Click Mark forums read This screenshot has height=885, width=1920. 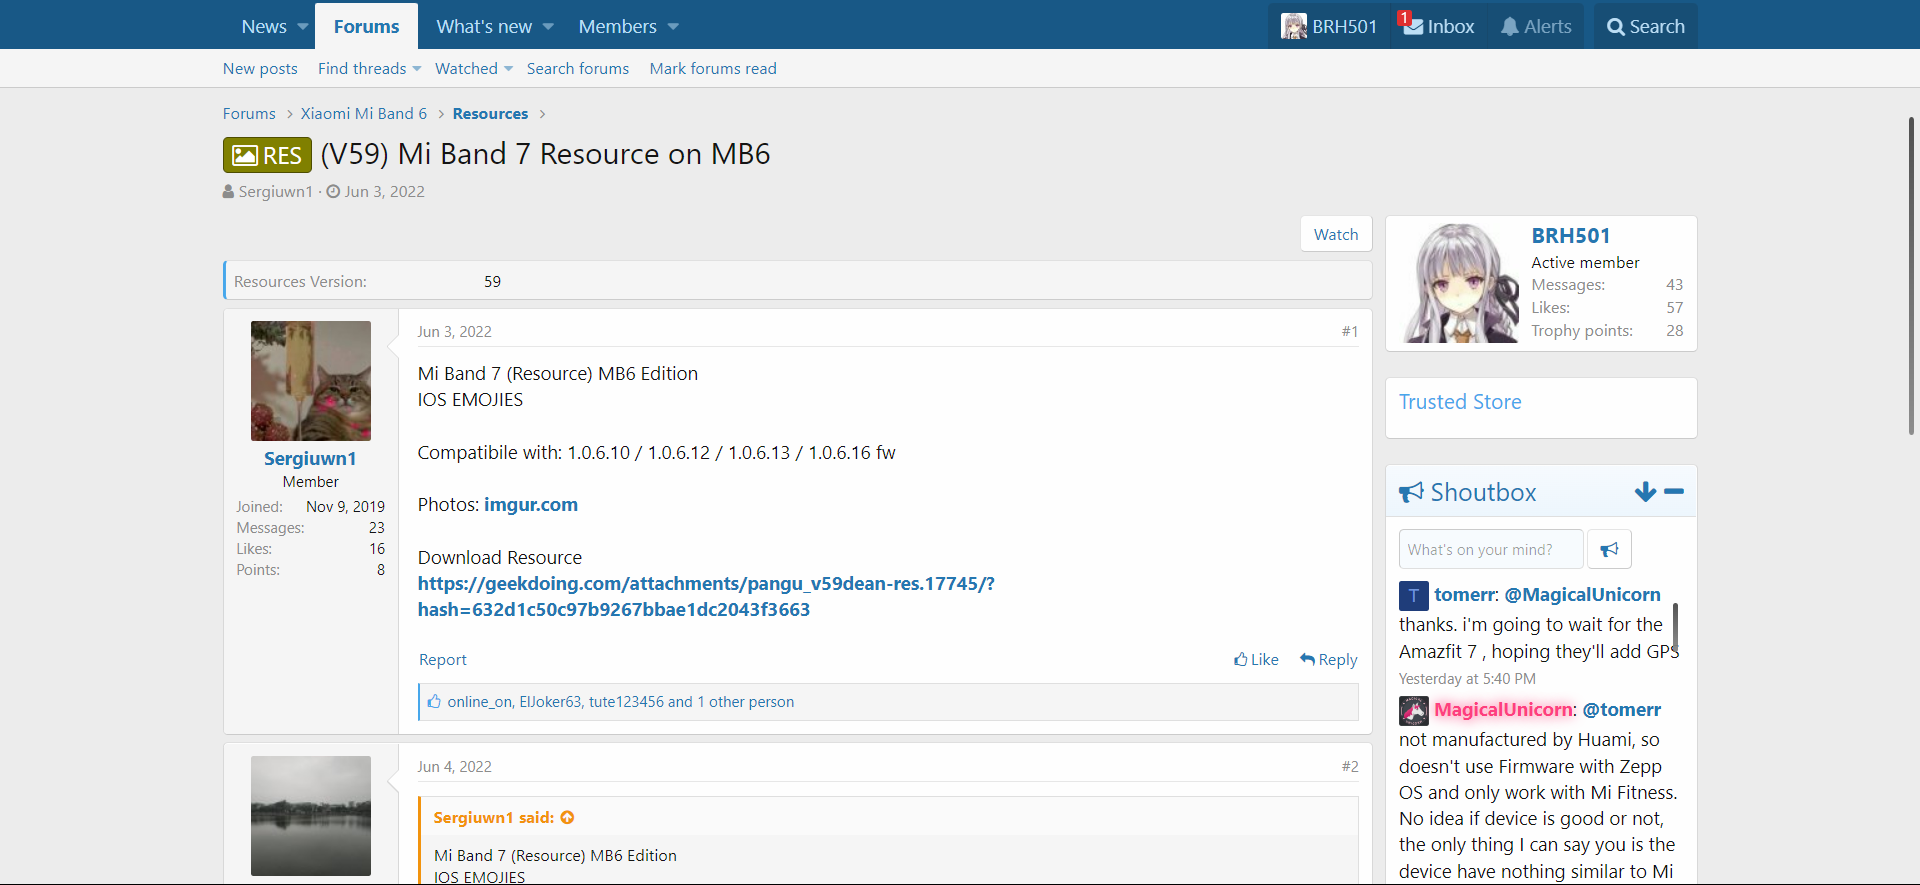pyautogui.click(x=713, y=69)
